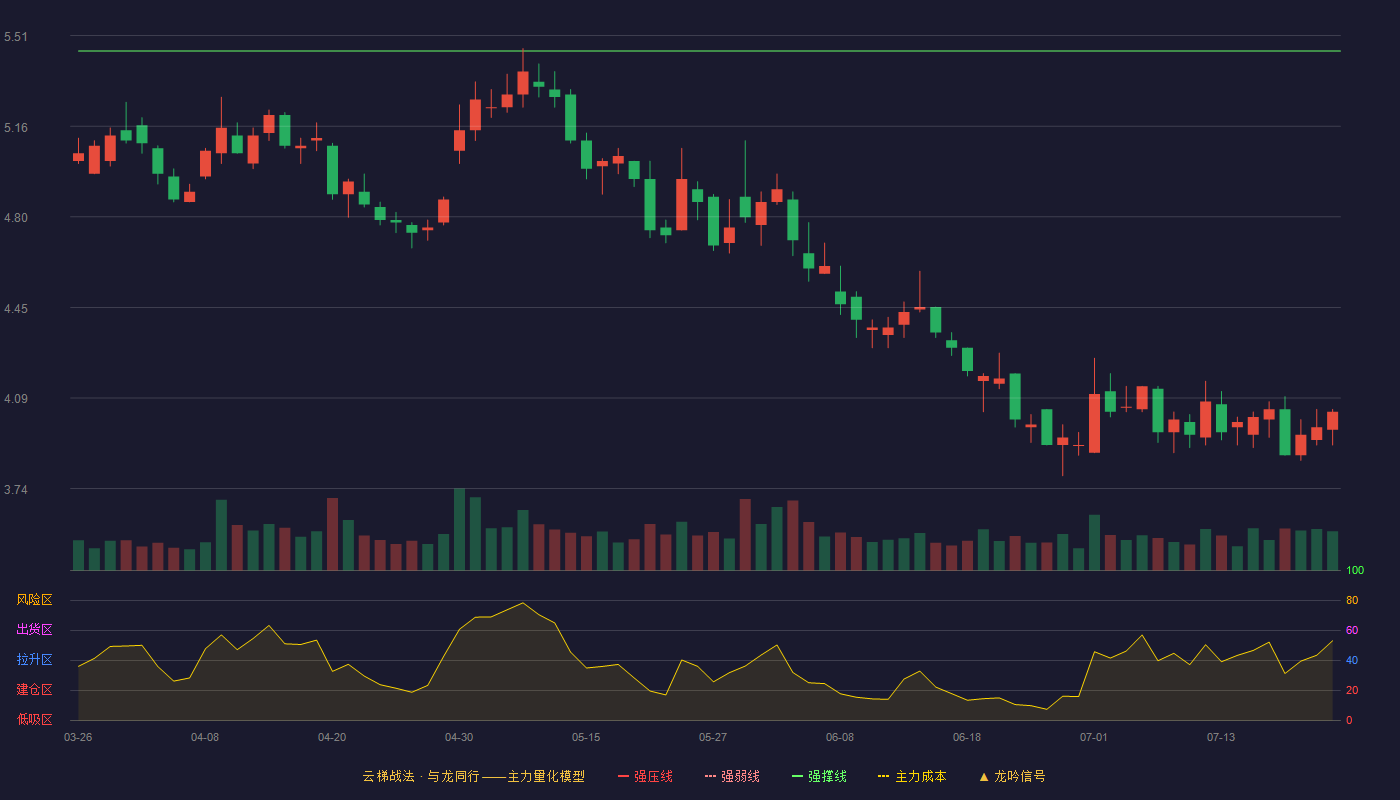This screenshot has height=800, width=1400.
Task: Click the red dash icon of 强压线
Action: (623, 776)
